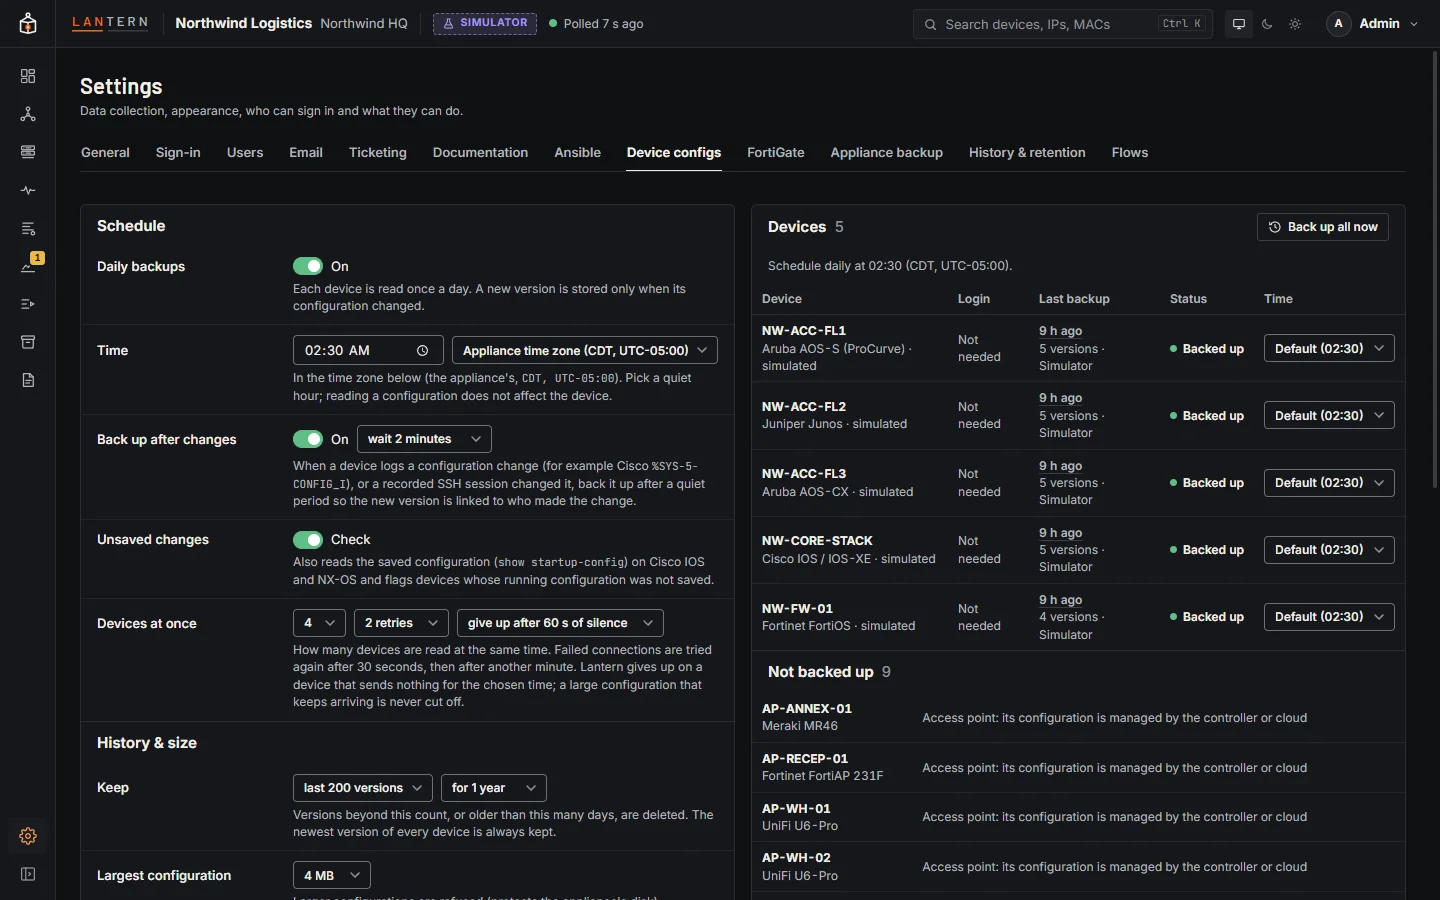Open the document icon in the sidebar
The height and width of the screenshot is (900, 1440).
[x=28, y=380]
